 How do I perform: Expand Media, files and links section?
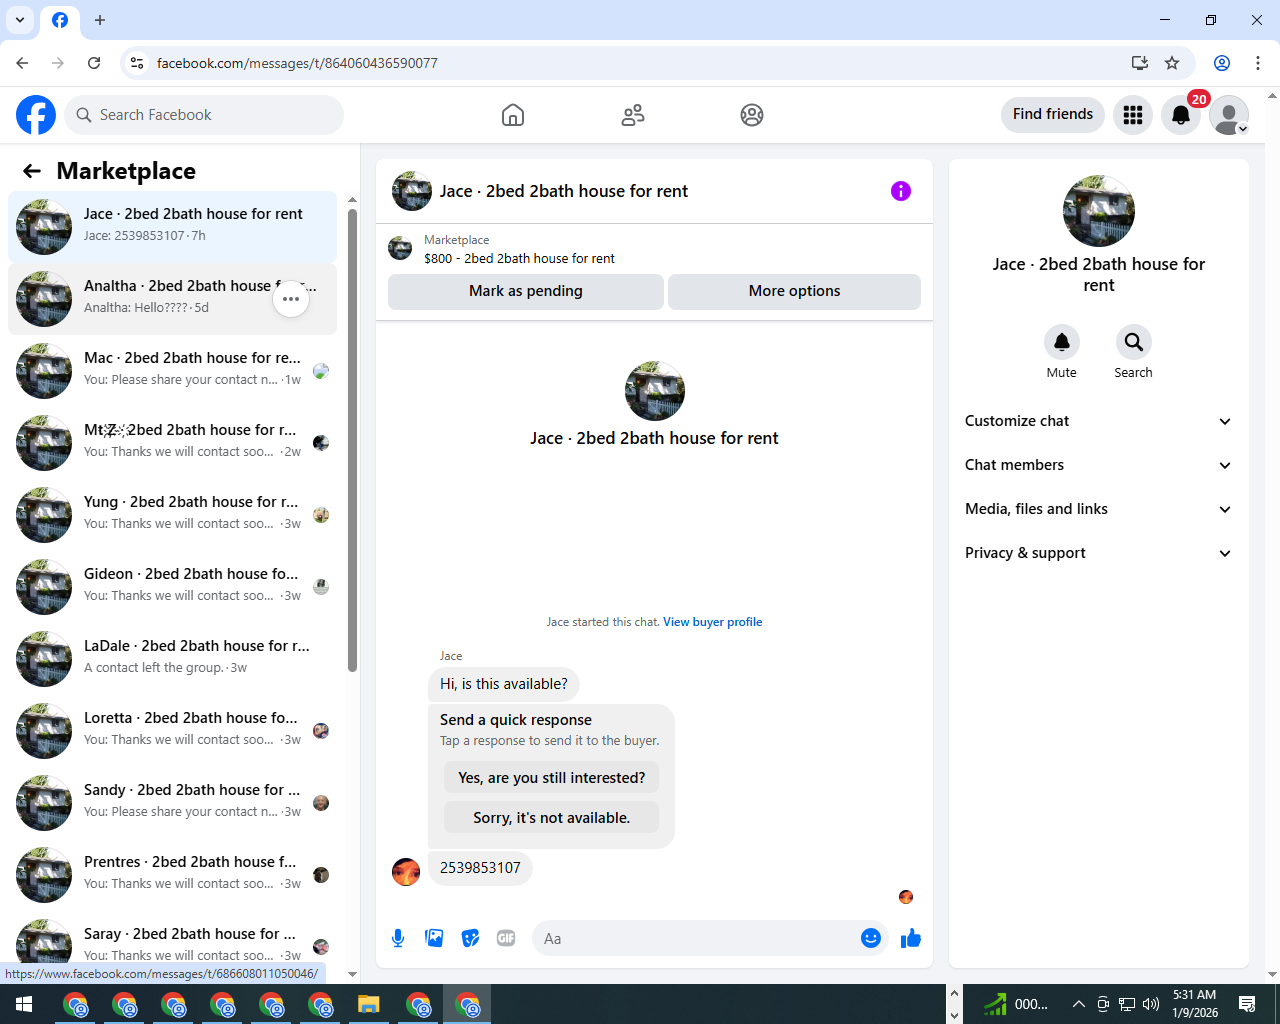(x=1099, y=509)
